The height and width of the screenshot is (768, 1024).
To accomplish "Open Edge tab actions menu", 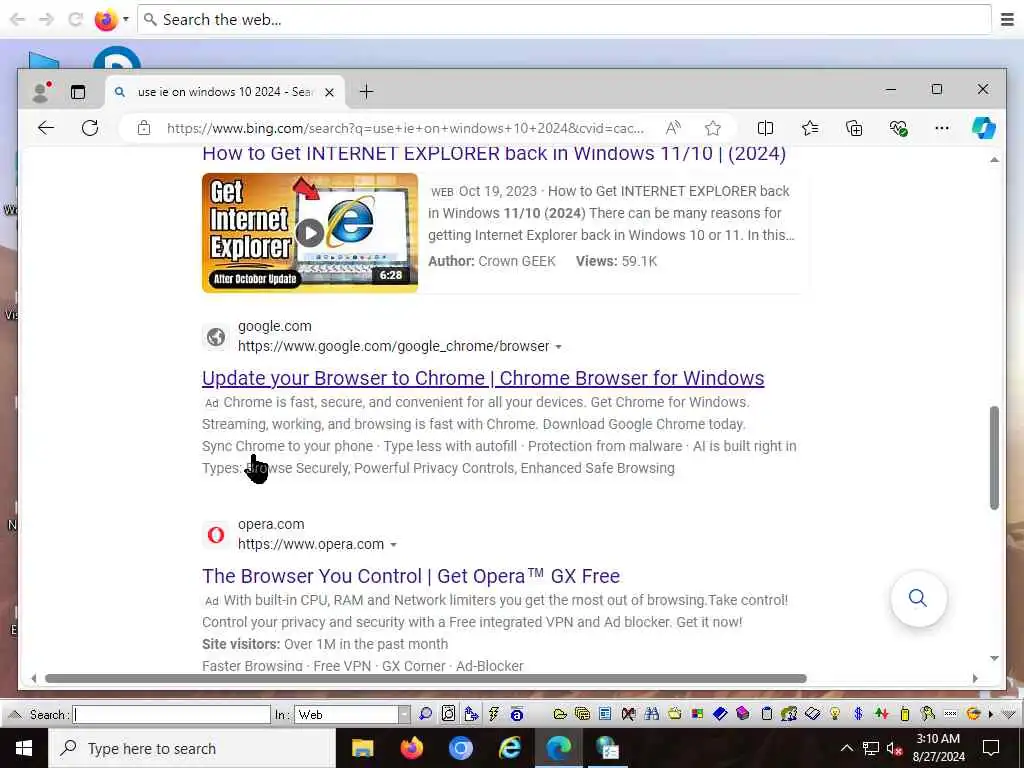I will pos(78,92).
